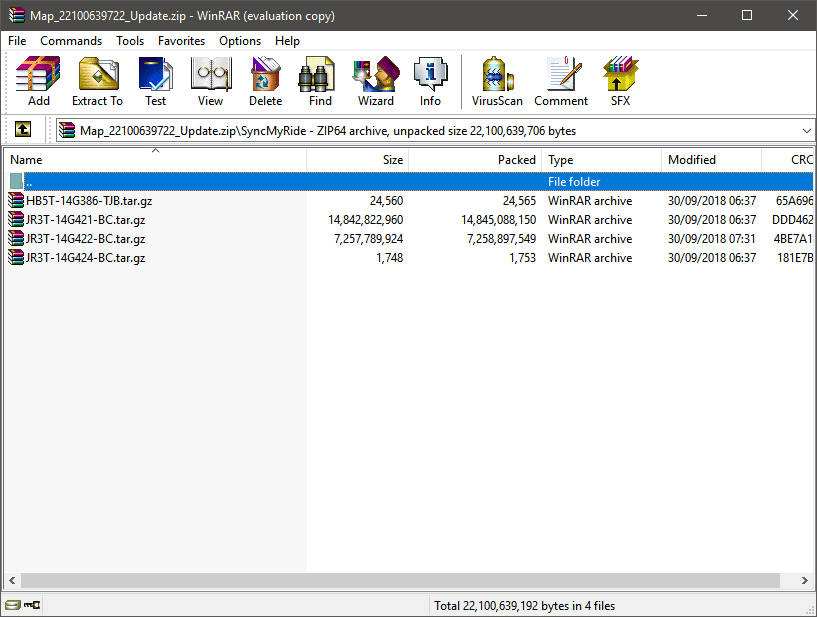Screen dimensions: 817x617
Task: Open the Tools menu
Action: (130, 41)
